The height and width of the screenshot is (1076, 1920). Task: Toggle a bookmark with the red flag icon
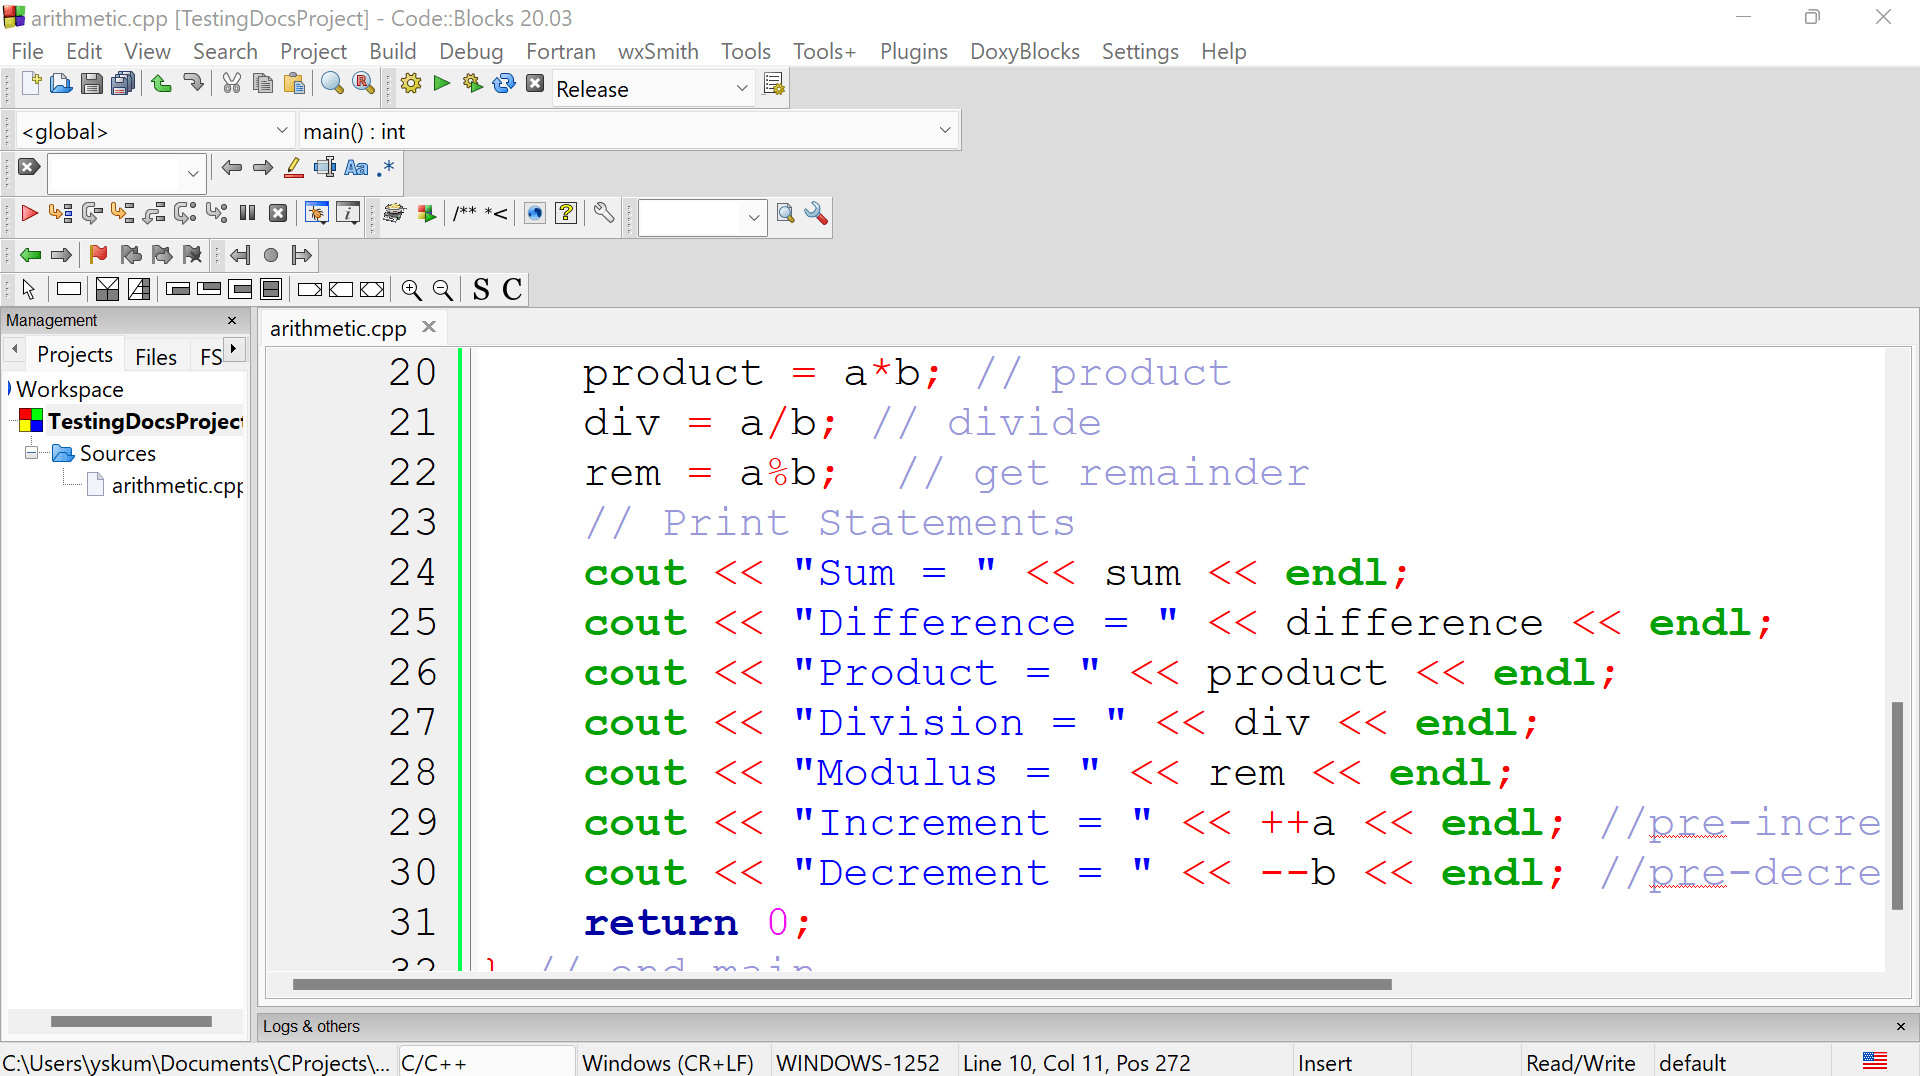pyautogui.click(x=97, y=255)
